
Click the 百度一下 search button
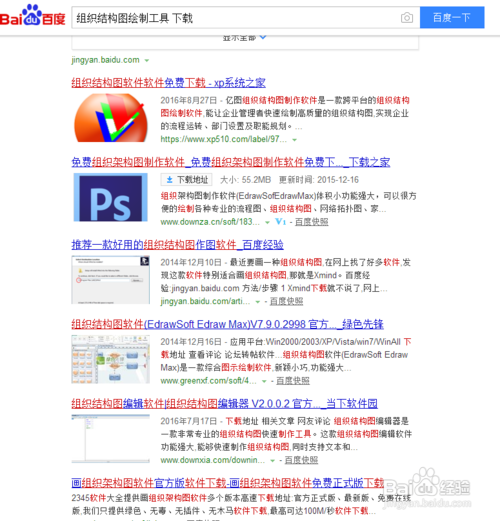point(452,17)
